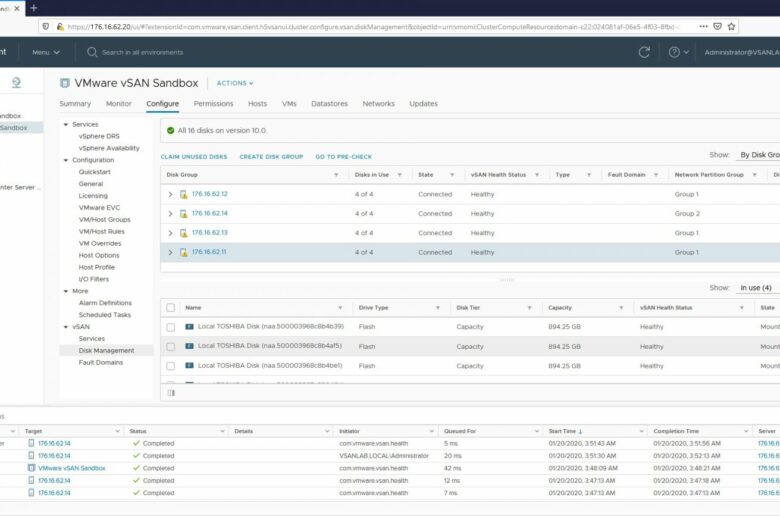Screen dimensions: 780x516
Task: Expand disk group 176.16.62.11
Action: pos(170,253)
